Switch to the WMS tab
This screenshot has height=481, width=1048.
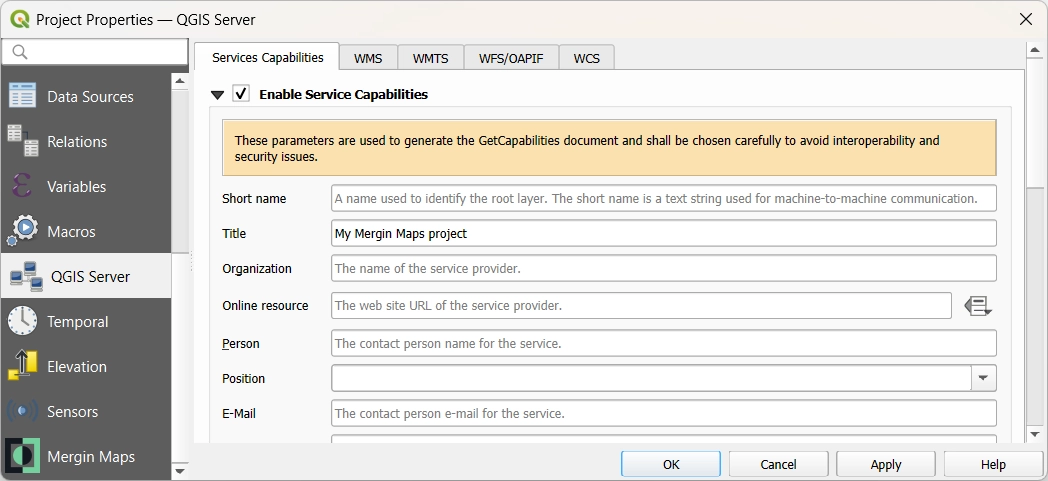point(368,58)
